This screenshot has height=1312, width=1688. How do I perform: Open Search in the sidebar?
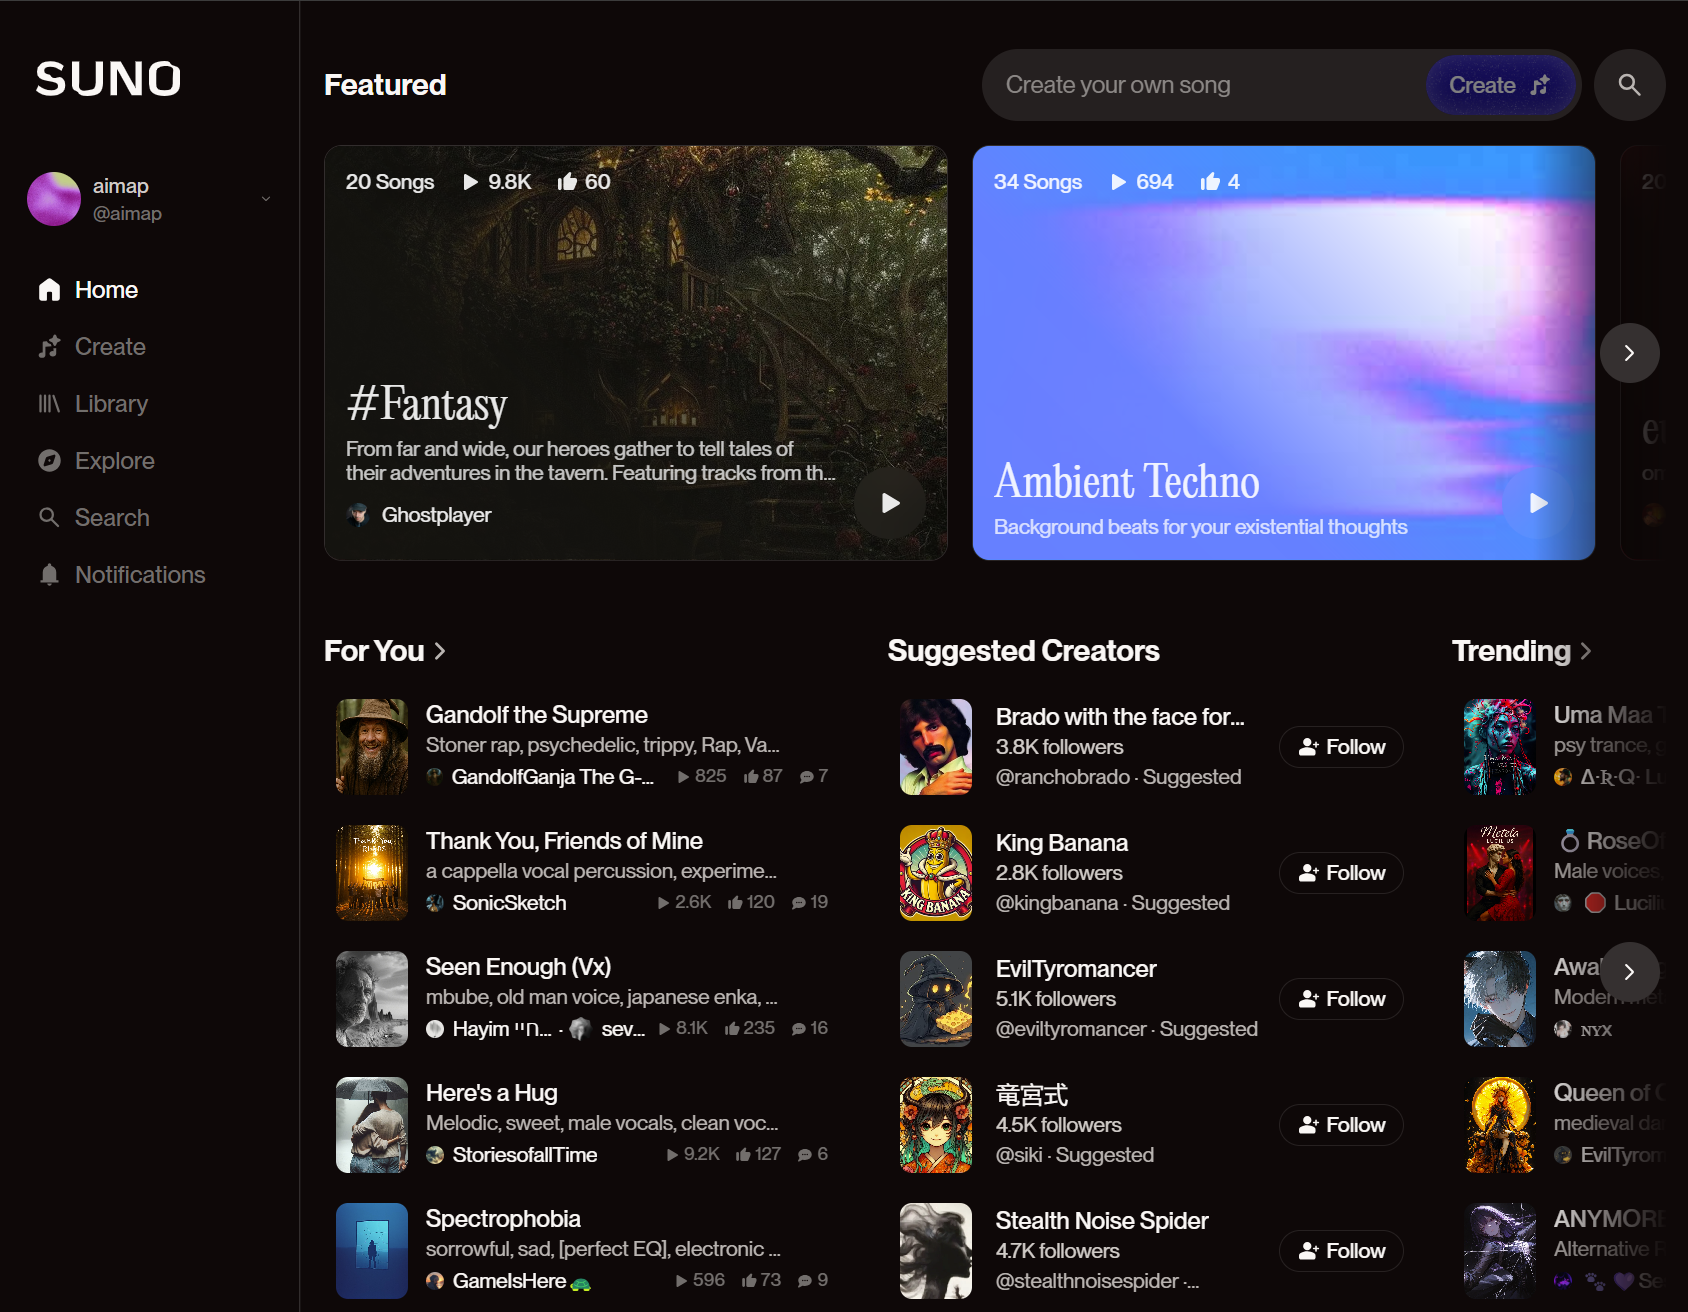(111, 518)
